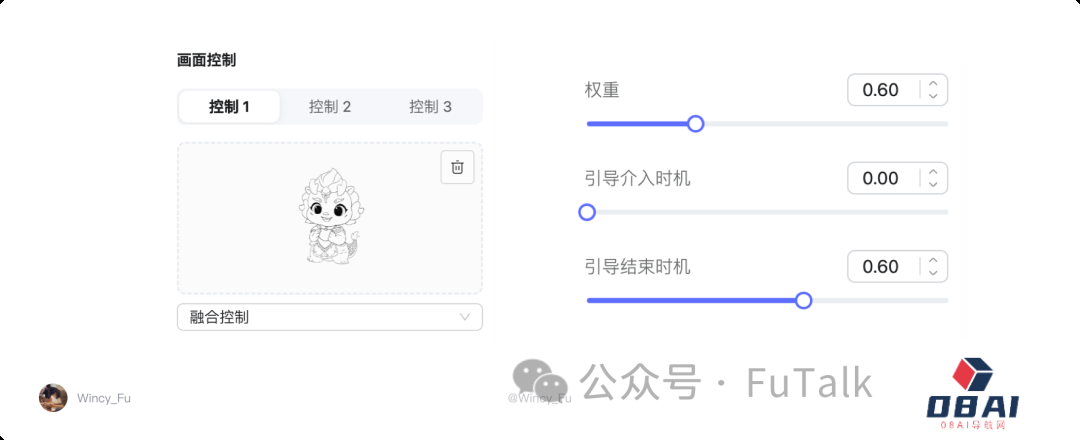Click the 引导介入时机 slider handle at start
The image size is (1080, 440).
587,212
